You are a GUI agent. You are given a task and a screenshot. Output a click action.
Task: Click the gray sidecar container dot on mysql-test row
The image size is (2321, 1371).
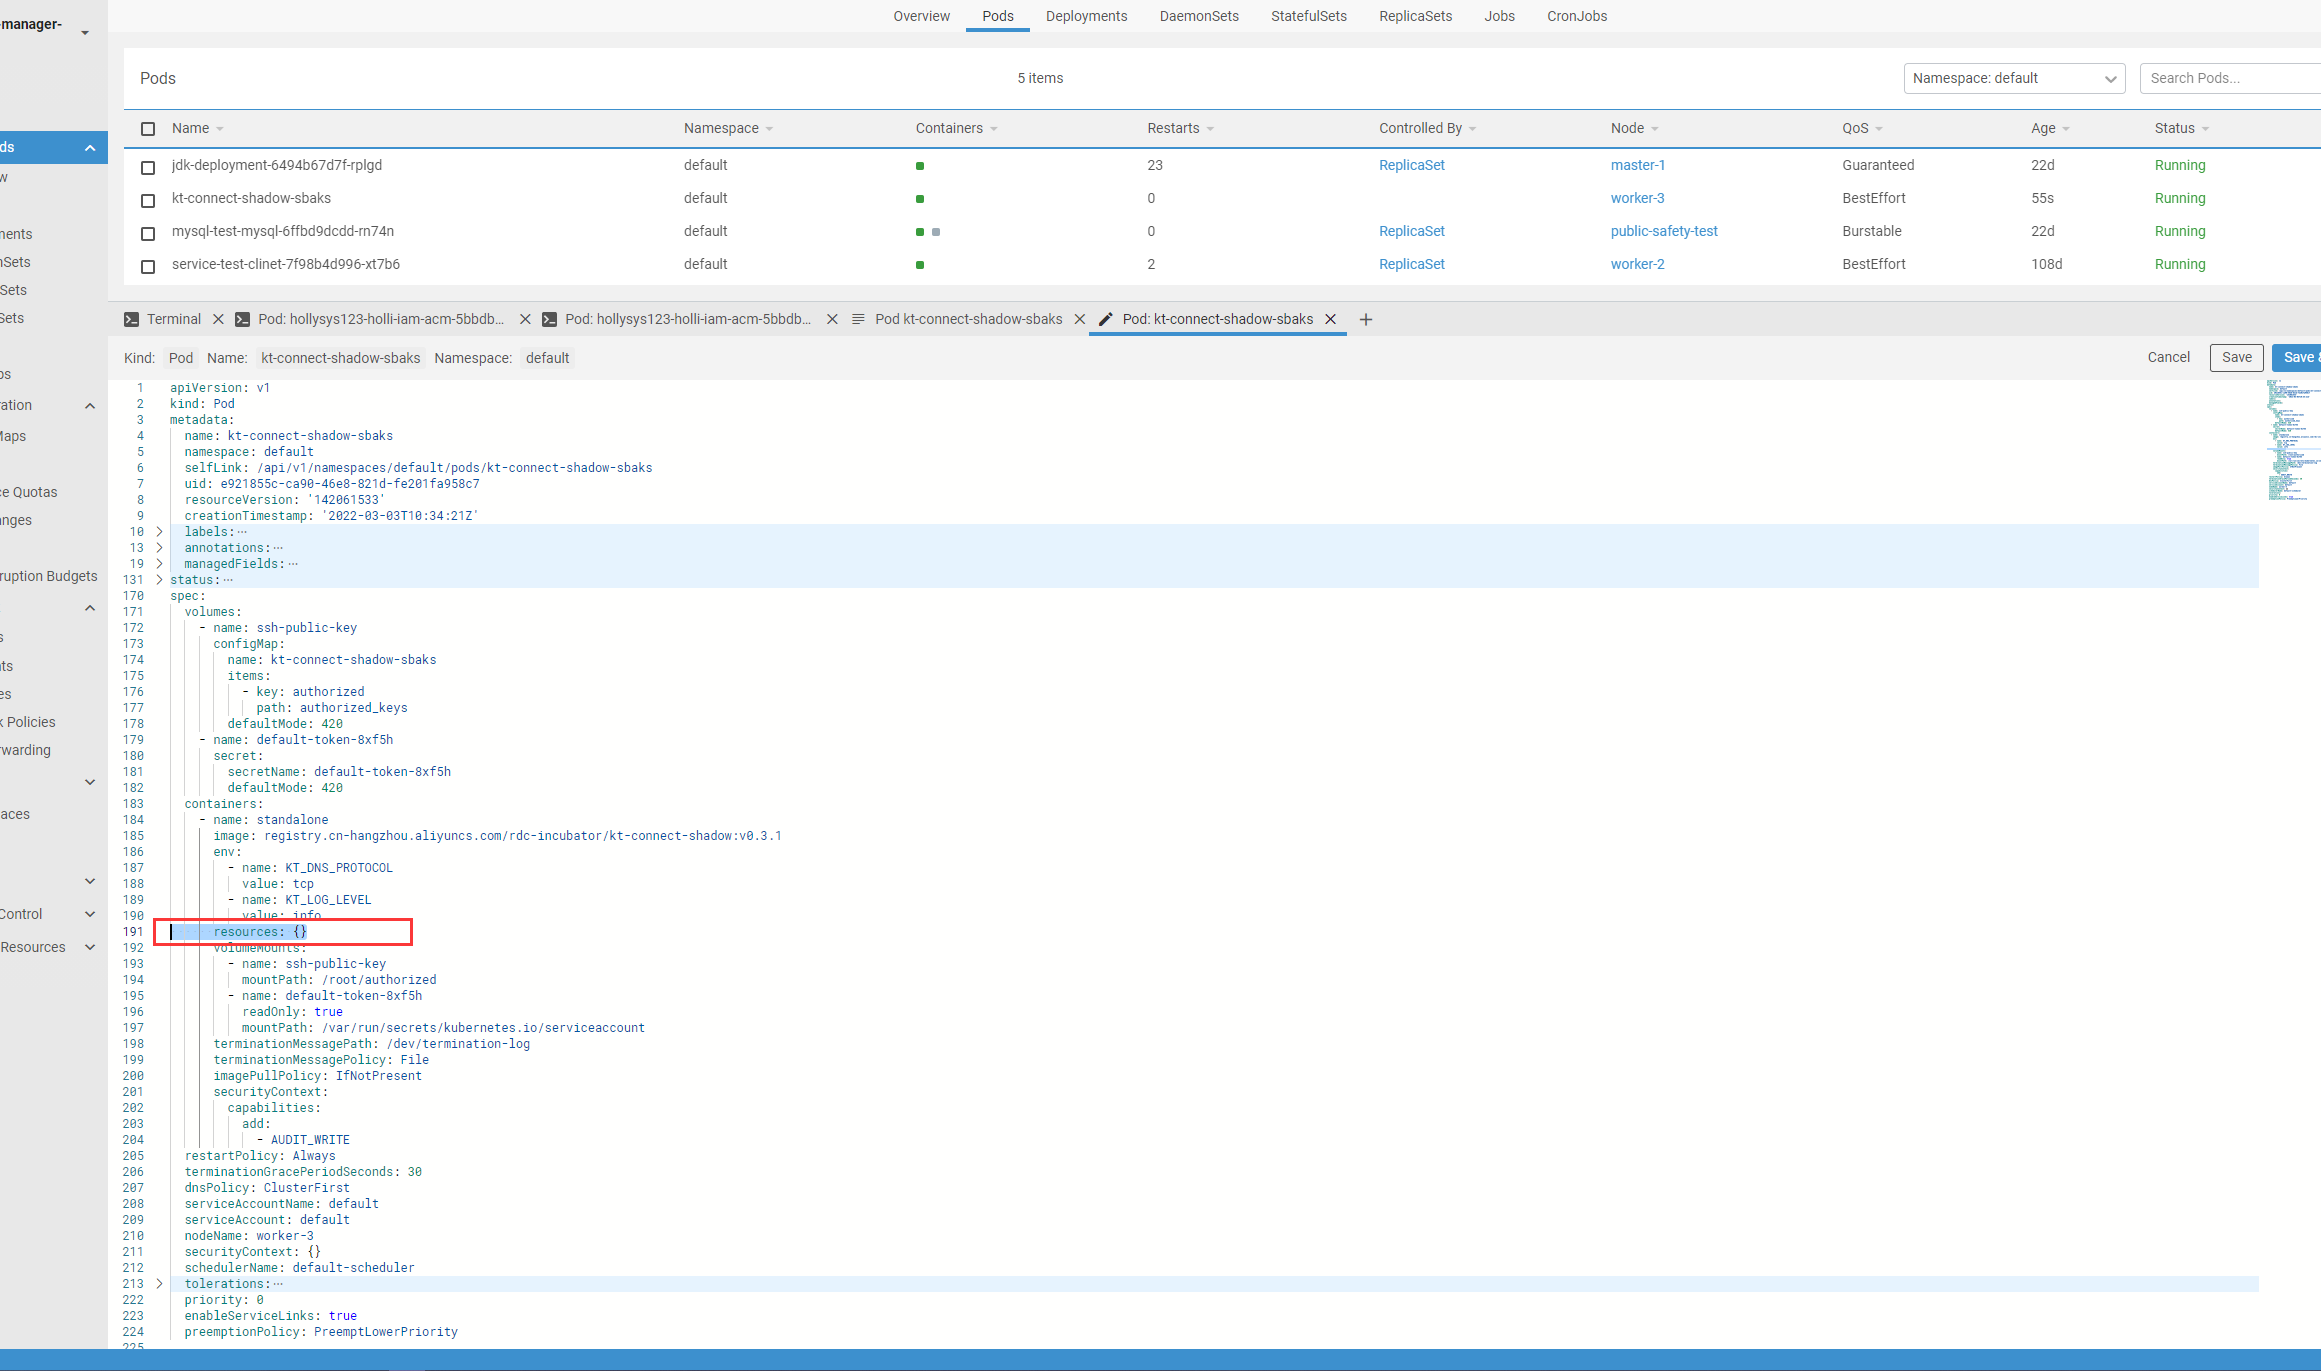935,232
